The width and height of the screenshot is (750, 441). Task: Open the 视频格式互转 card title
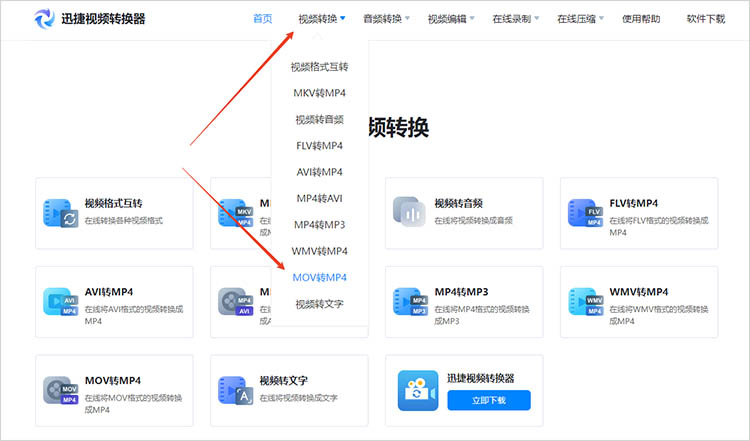[x=114, y=203]
